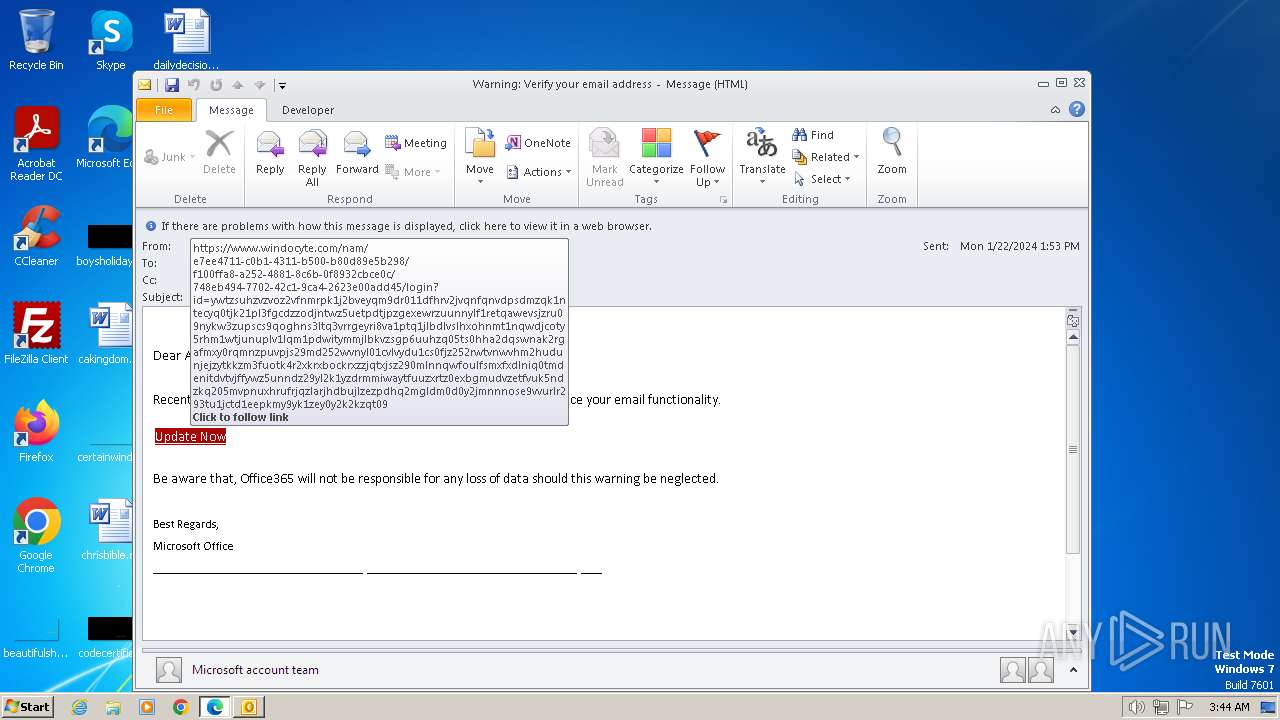Create a Meeting reply
The width and height of the screenshot is (1280, 720).
coord(416,143)
